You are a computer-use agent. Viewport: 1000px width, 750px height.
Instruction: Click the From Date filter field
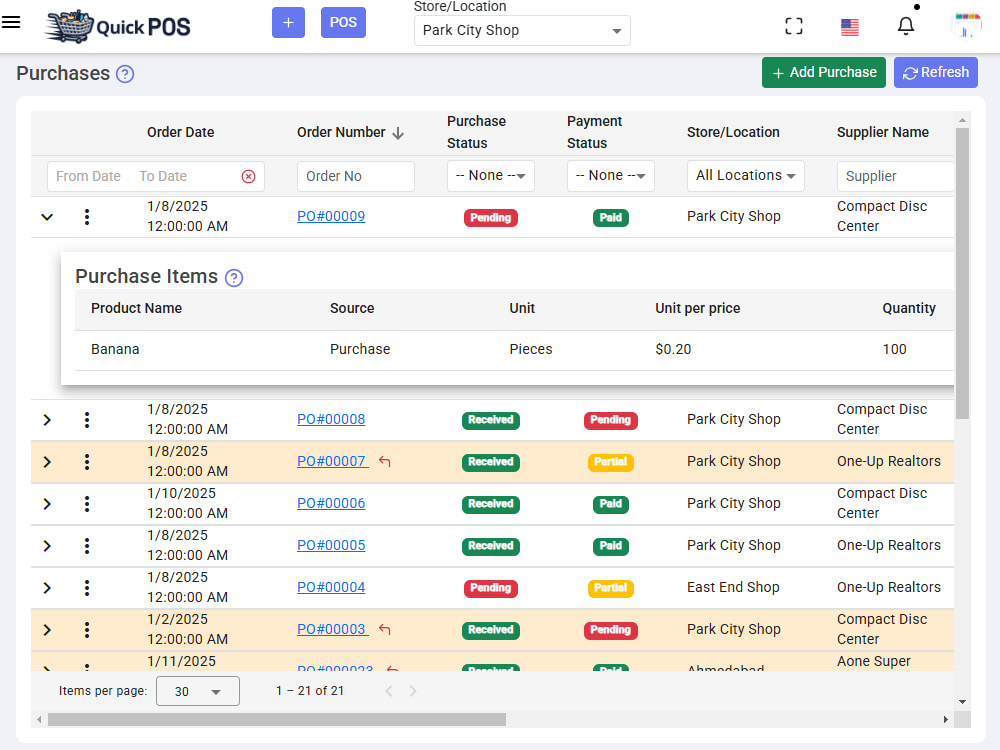89,176
